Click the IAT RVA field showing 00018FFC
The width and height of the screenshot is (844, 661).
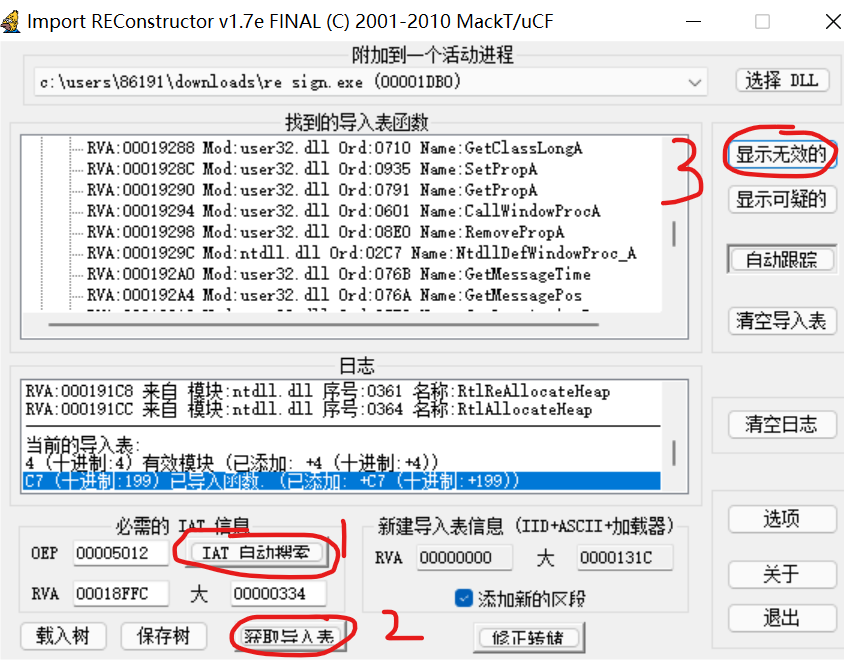[x=121, y=594]
